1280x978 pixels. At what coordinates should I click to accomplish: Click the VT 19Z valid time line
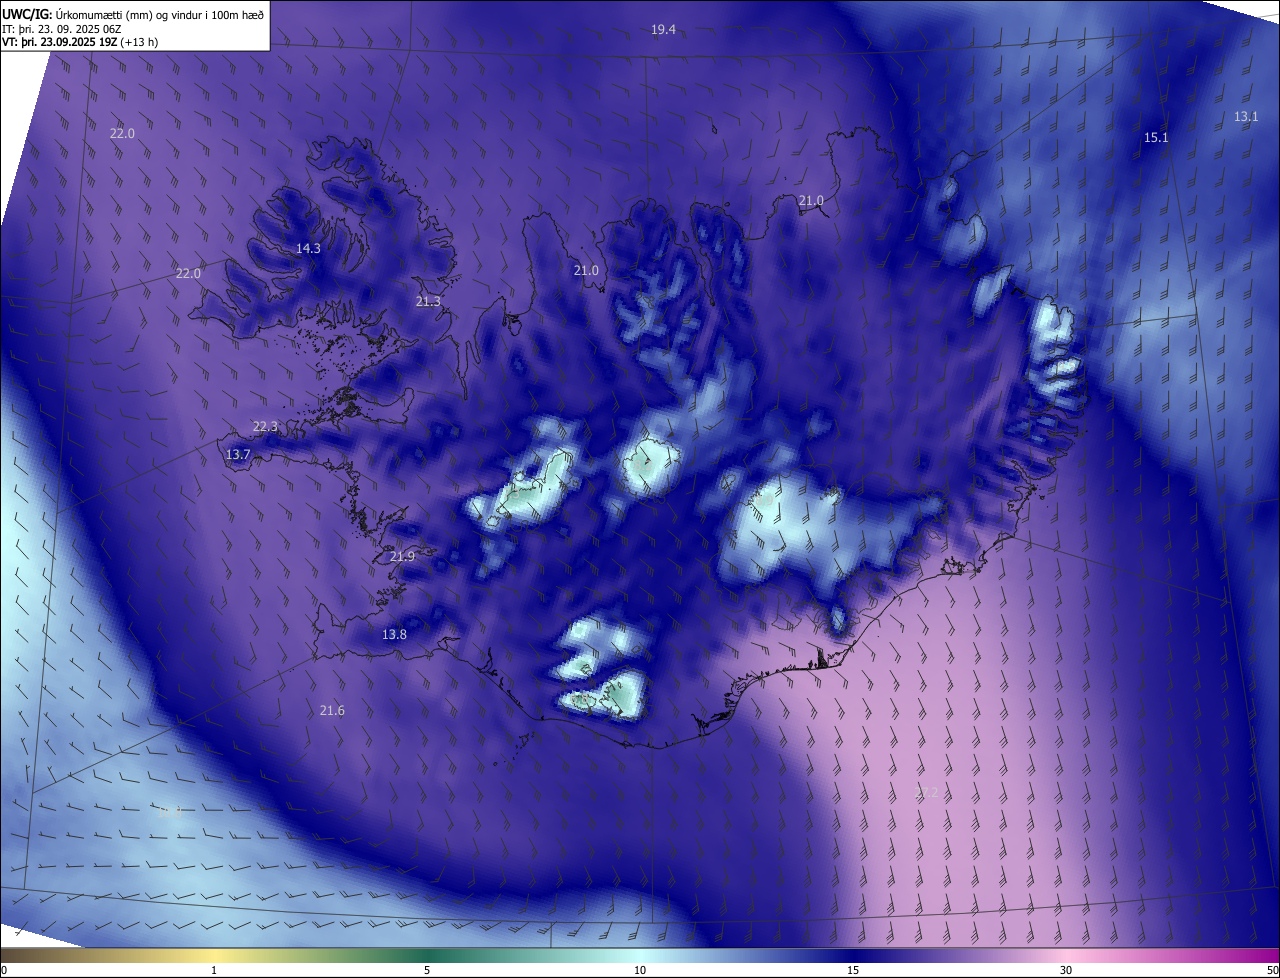[x=80, y=42]
